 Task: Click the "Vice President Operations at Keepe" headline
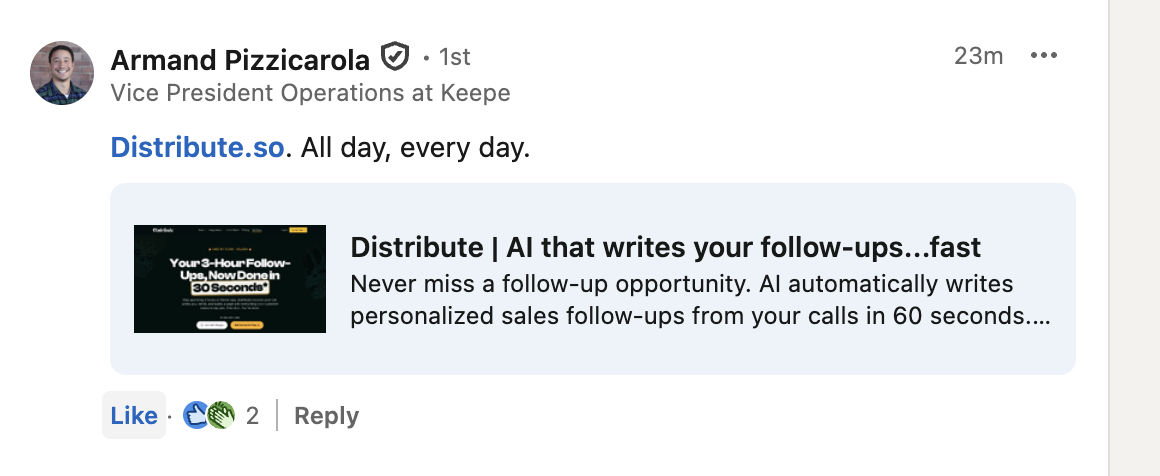(310, 93)
